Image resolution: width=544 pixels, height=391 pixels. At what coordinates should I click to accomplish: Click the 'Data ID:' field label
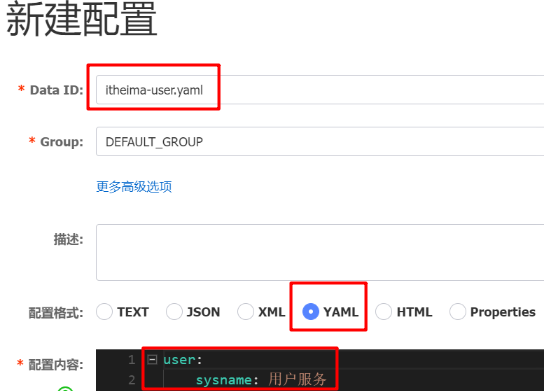57,90
